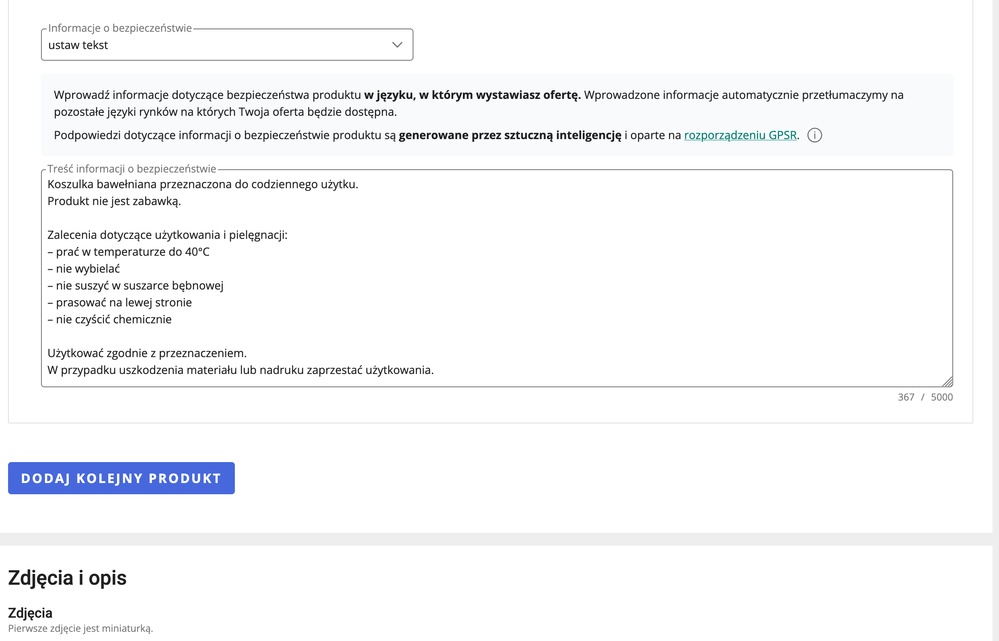Click the line "– nie wybielać"
Screen dimensions: 999x641
(84, 268)
